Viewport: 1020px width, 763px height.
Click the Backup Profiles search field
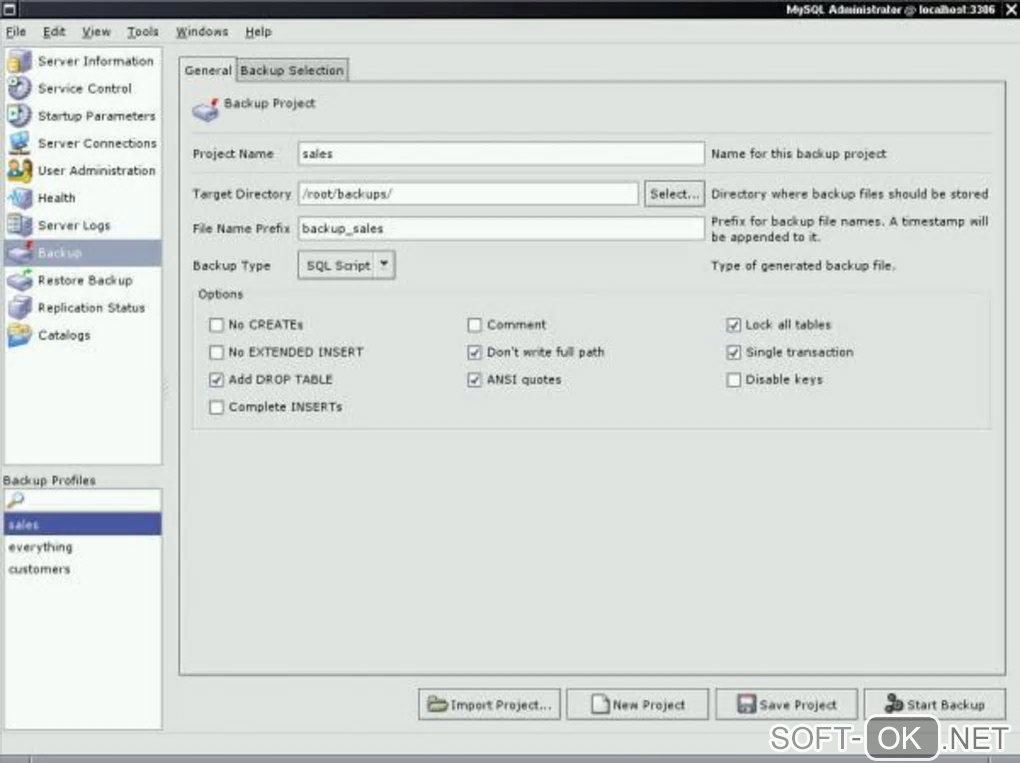[x=83, y=500]
